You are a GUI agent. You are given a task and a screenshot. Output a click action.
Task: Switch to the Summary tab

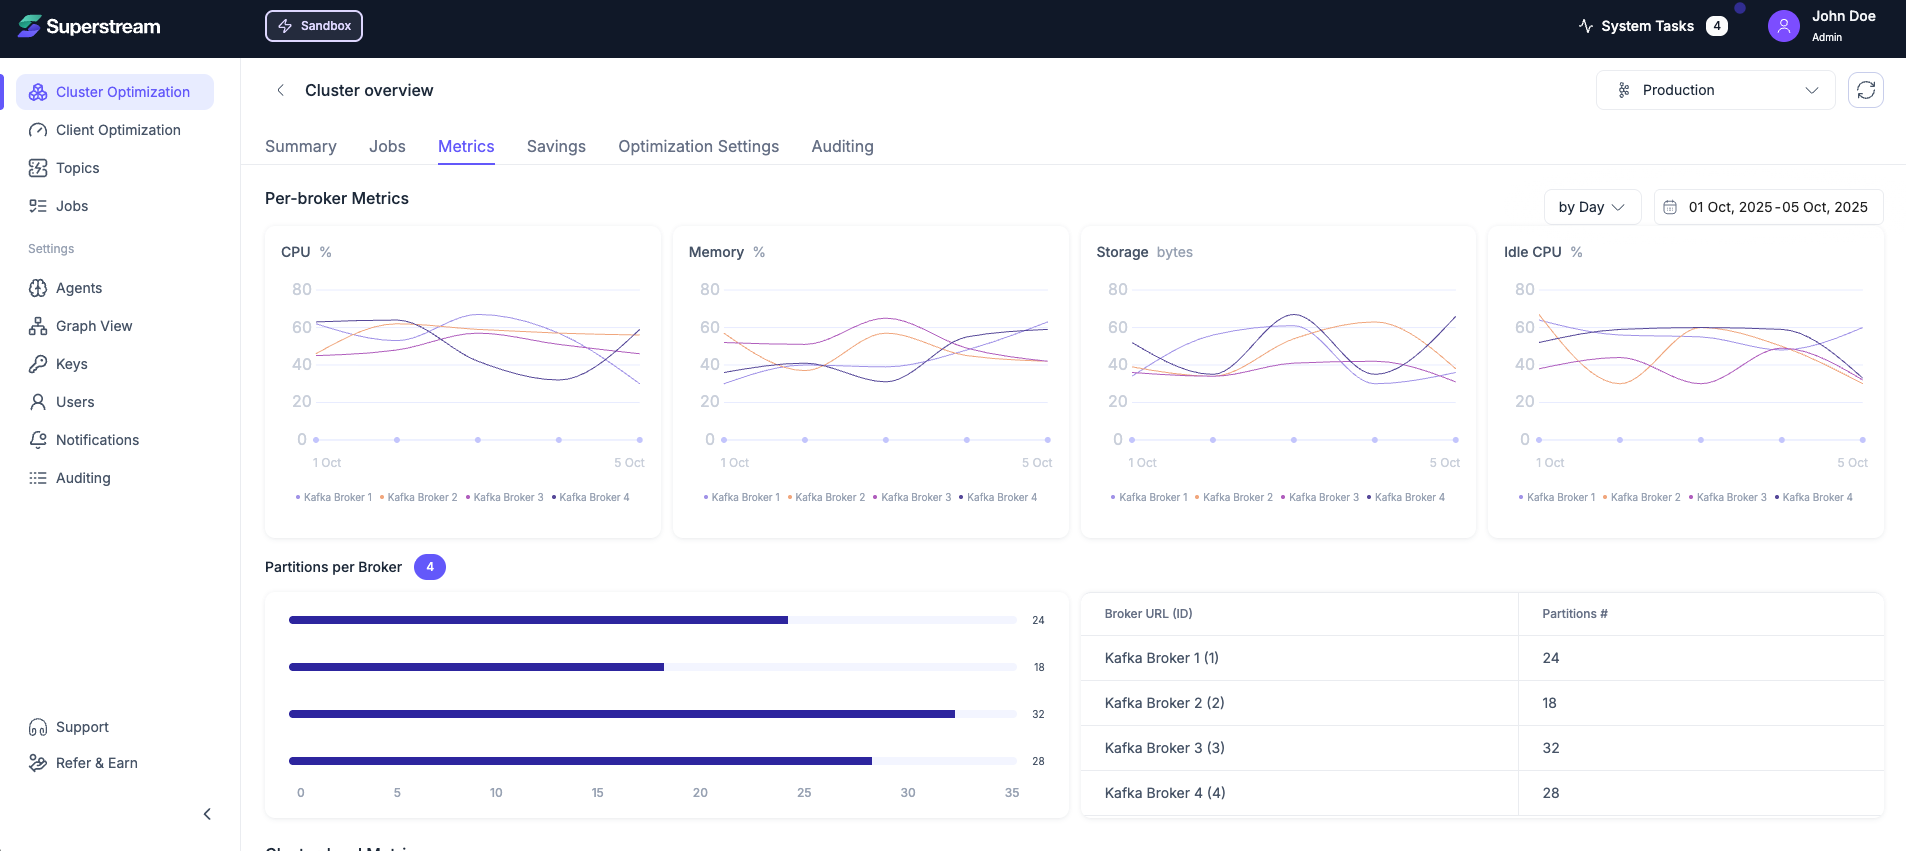301,146
